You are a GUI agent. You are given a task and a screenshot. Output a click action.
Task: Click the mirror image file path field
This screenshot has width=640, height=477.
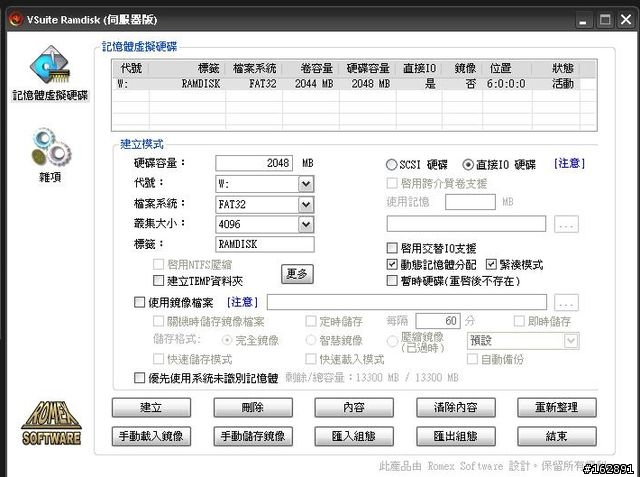tap(407, 302)
